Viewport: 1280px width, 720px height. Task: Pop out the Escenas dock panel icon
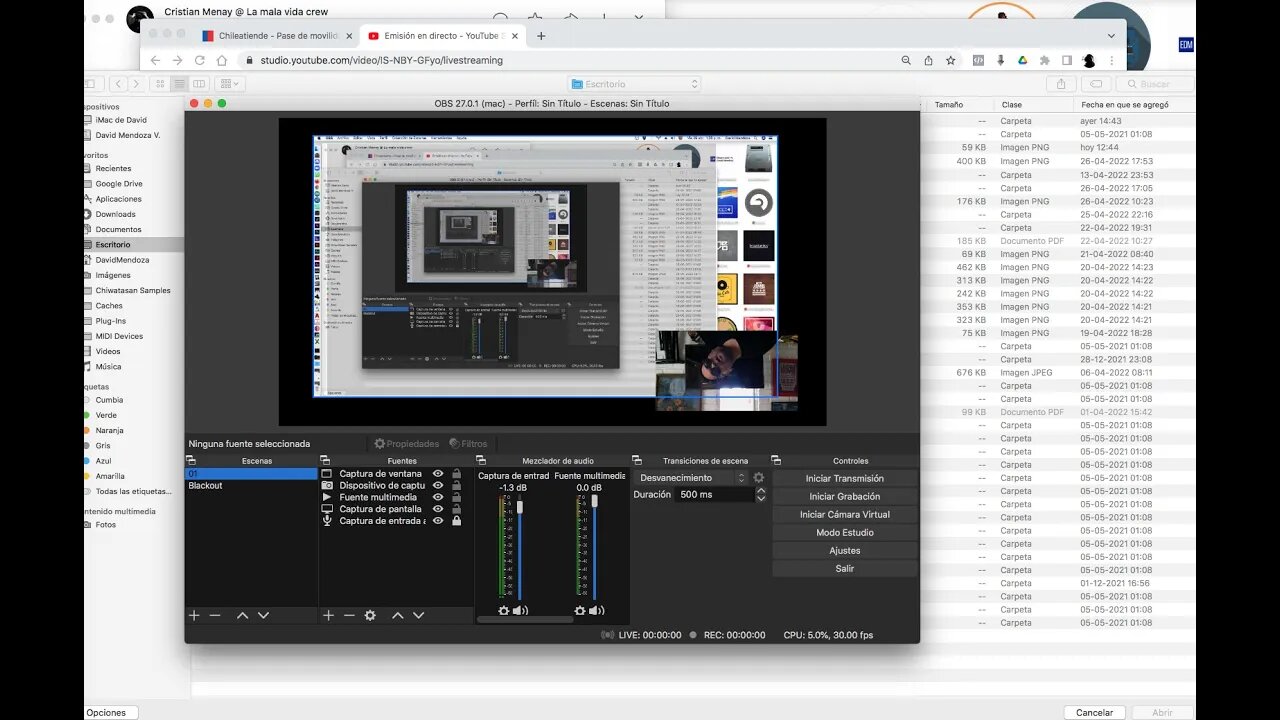[191, 461]
